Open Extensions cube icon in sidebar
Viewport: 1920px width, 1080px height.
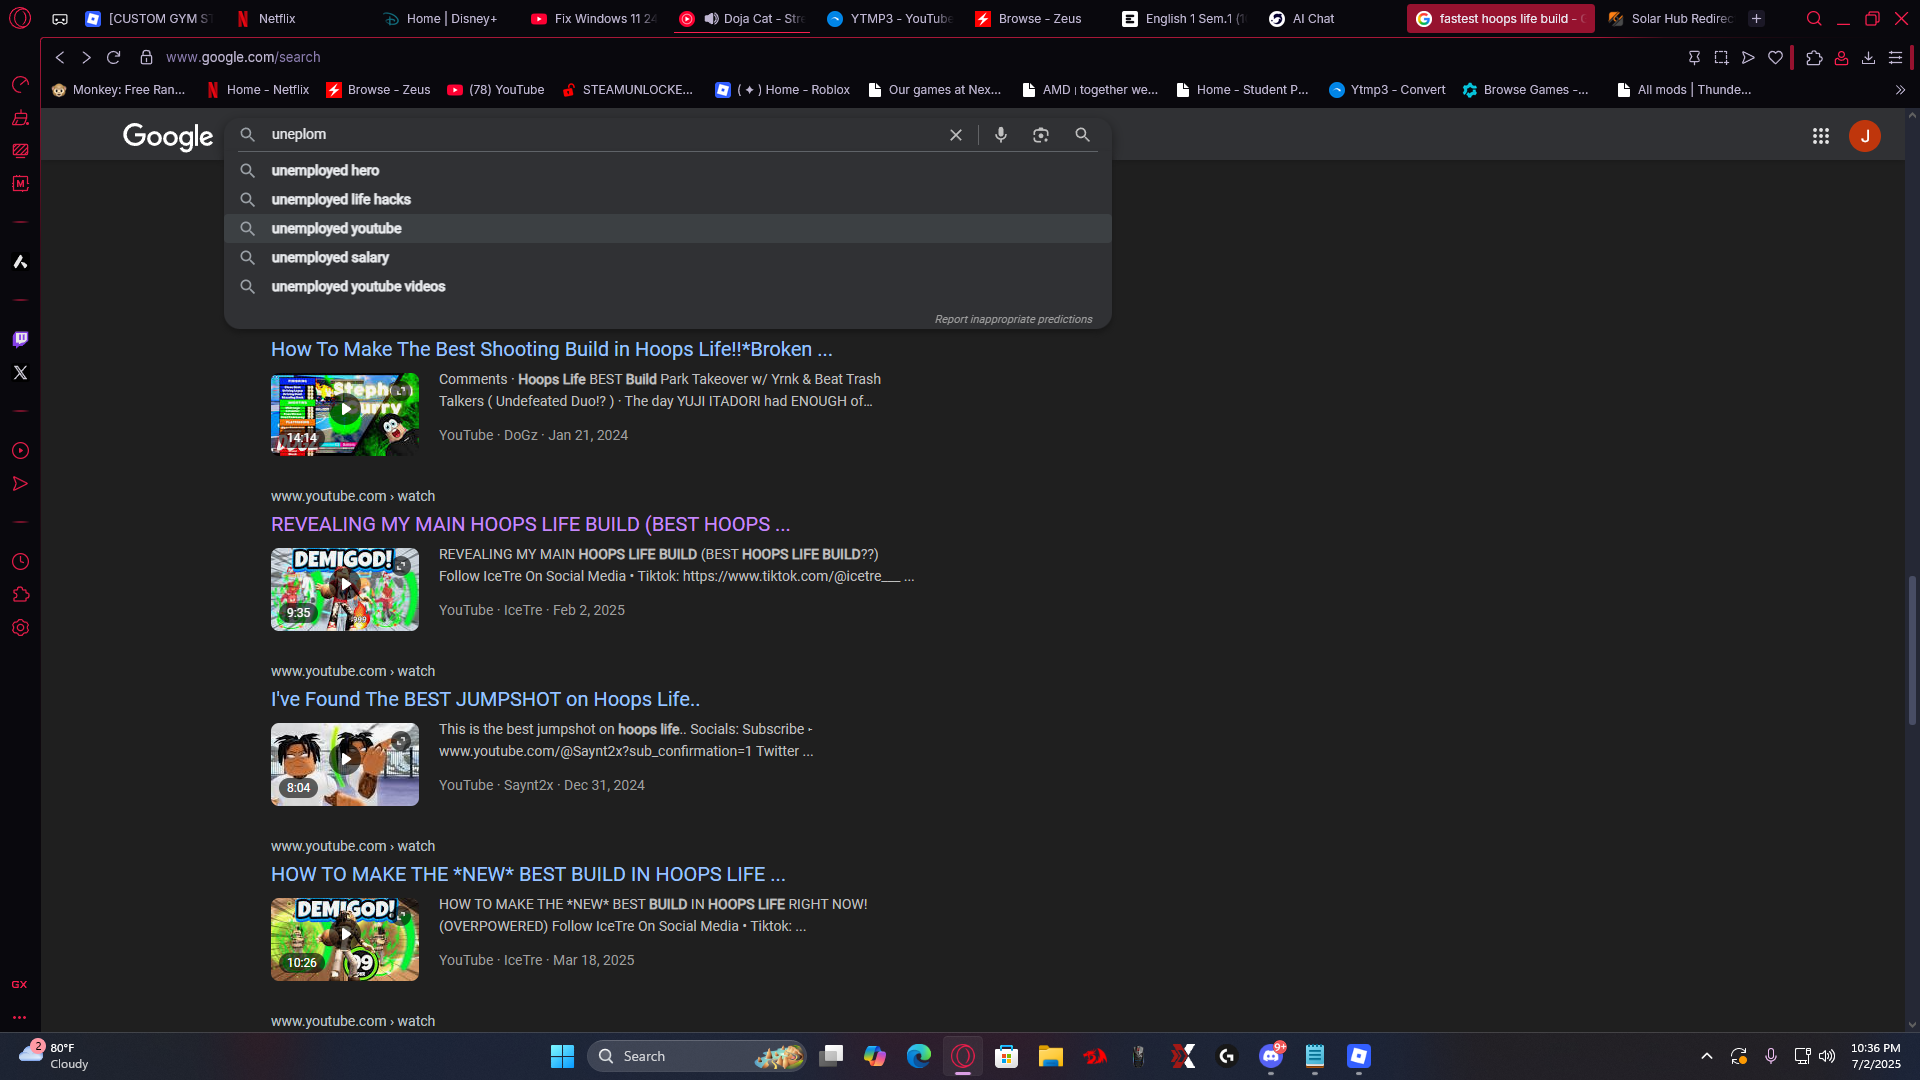tap(20, 595)
